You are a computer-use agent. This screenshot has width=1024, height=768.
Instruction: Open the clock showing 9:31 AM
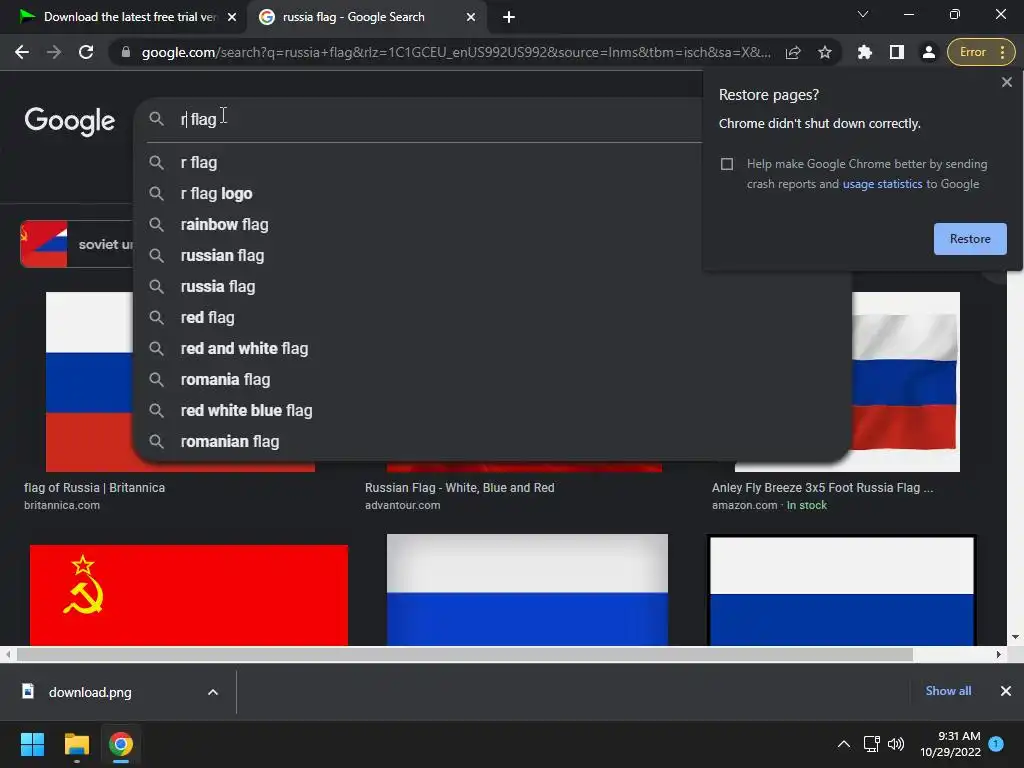point(951,744)
